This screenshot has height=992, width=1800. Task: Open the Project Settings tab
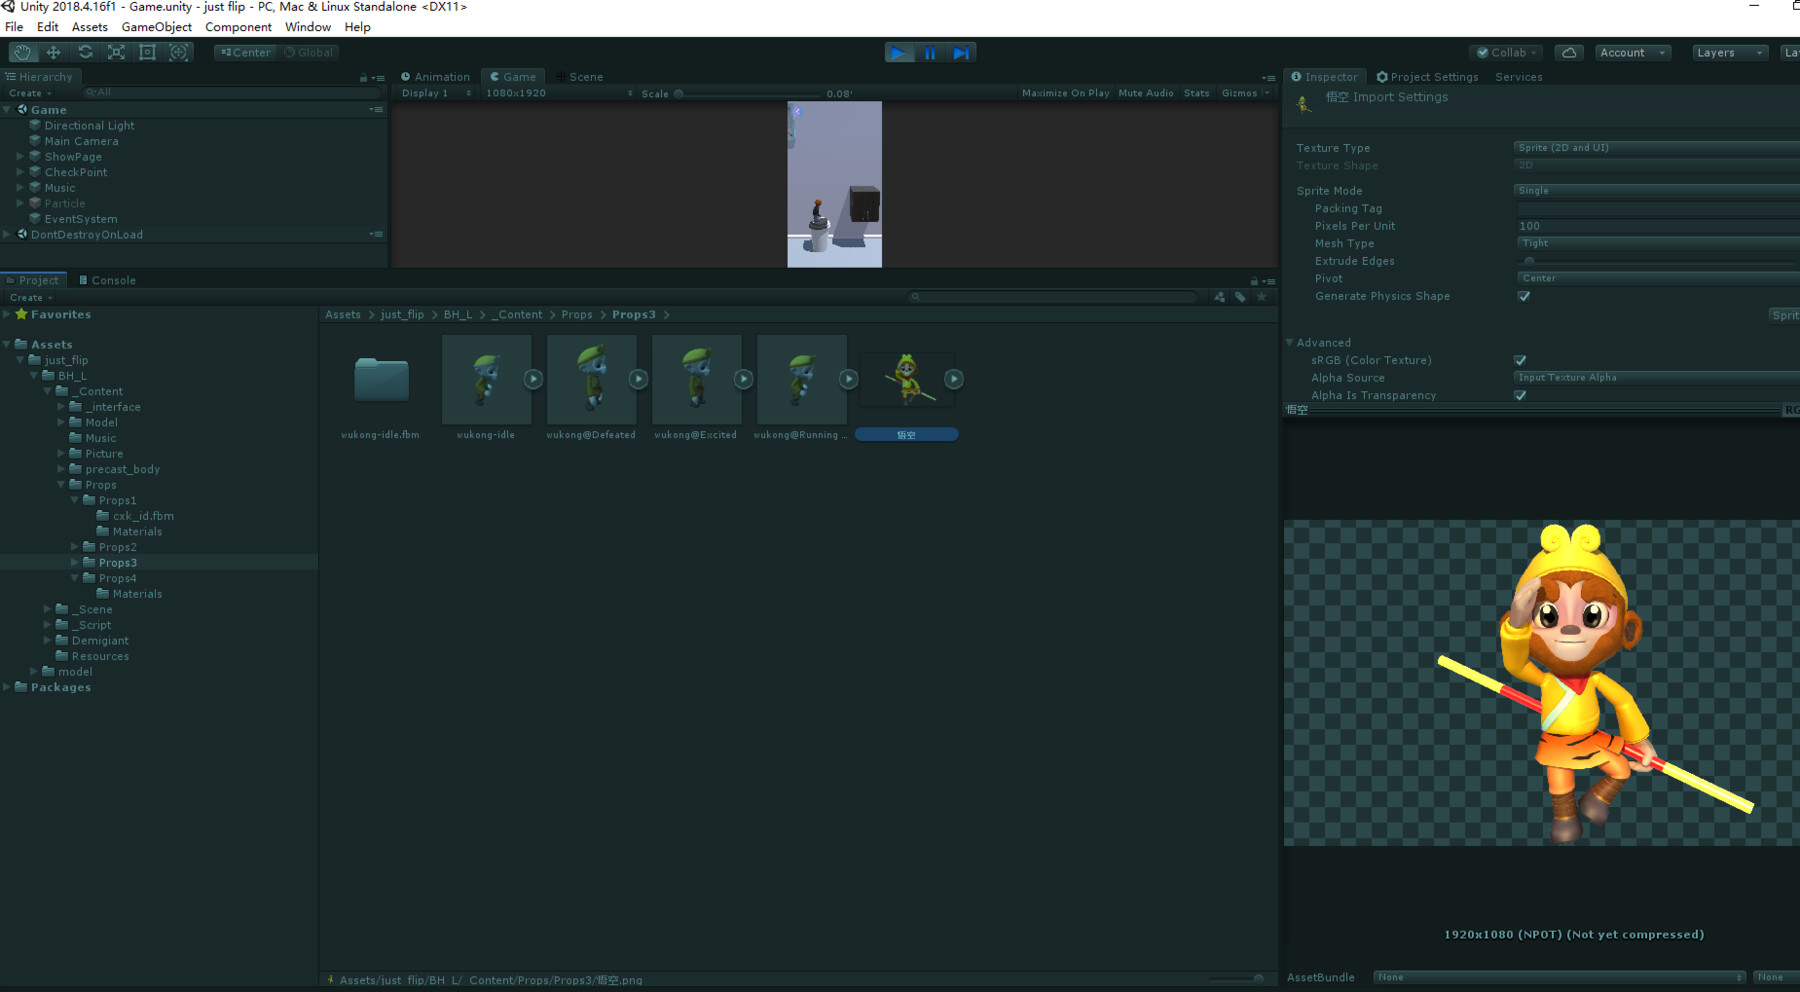tap(1427, 77)
